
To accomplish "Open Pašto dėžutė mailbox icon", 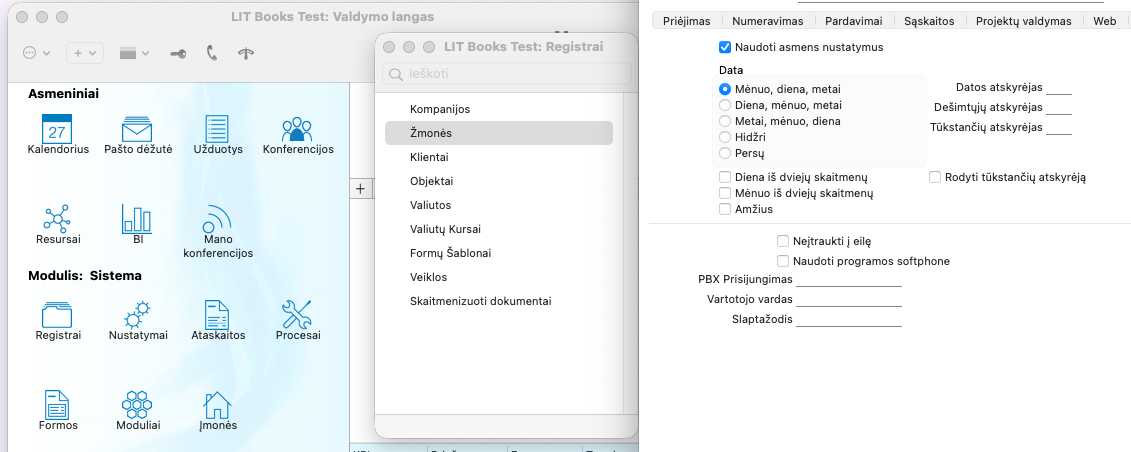I will coord(136,129).
